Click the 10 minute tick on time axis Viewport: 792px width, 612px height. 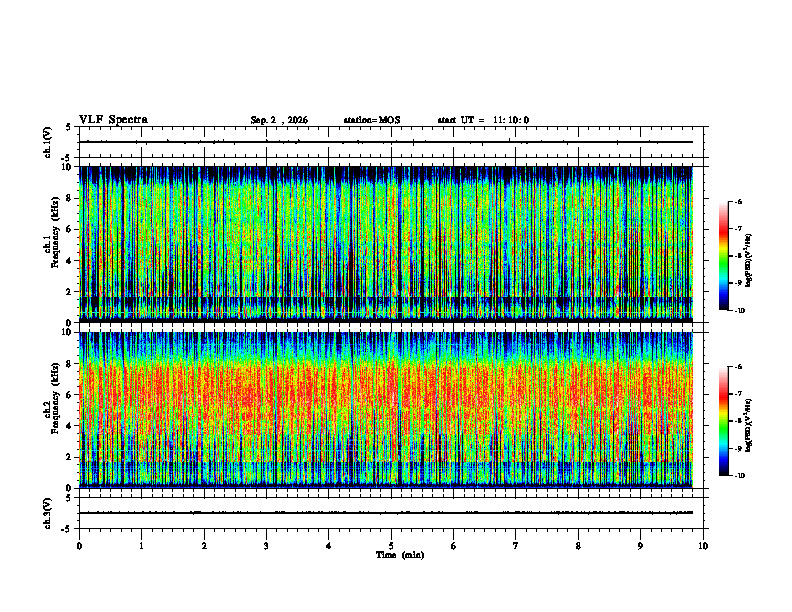click(703, 546)
